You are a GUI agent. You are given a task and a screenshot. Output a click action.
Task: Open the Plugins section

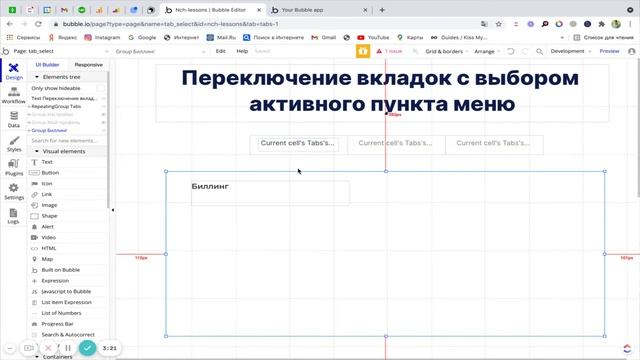point(13,167)
